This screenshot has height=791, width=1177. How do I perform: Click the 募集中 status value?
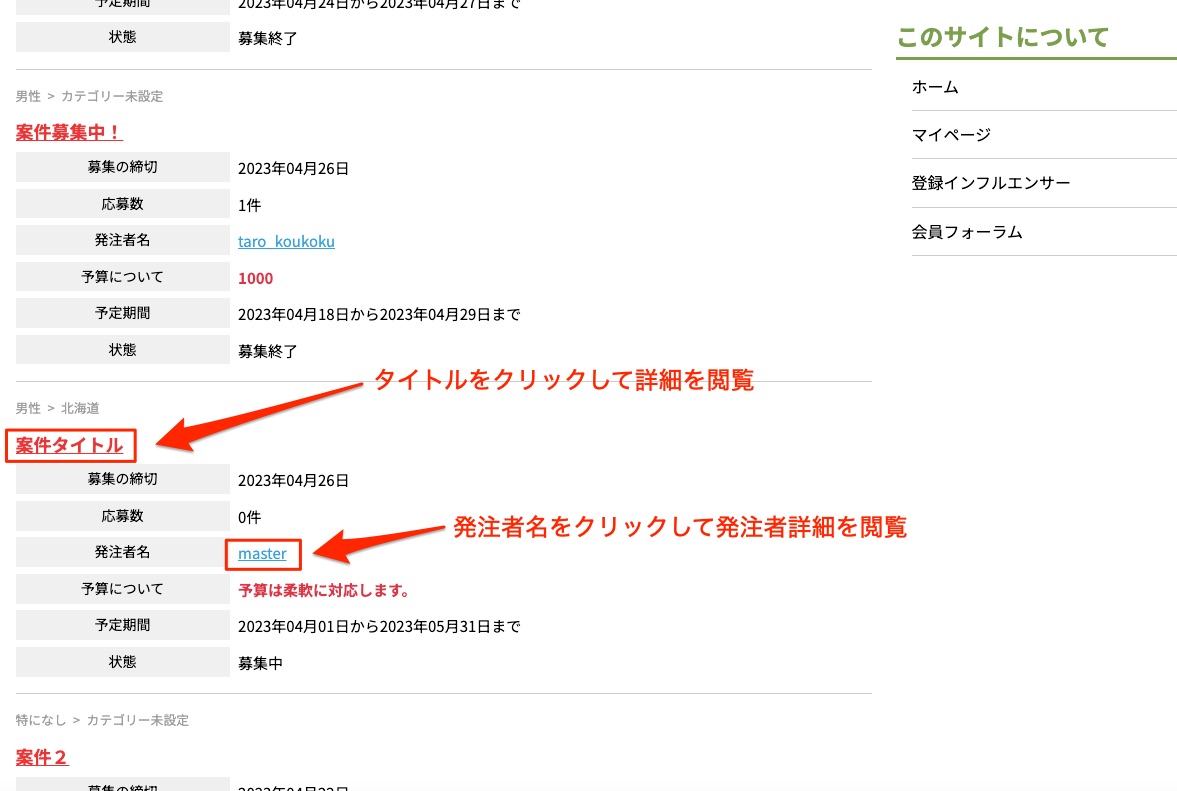point(260,663)
